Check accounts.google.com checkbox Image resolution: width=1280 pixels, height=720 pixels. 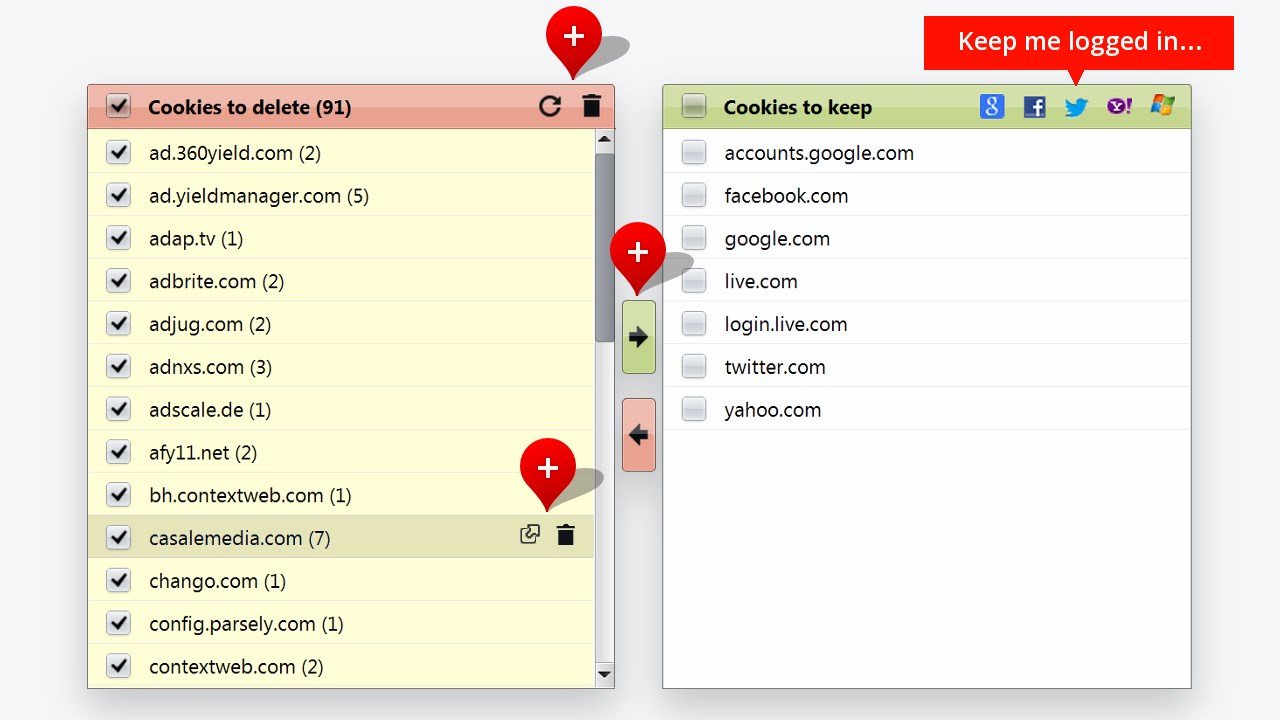pyautogui.click(x=694, y=152)
